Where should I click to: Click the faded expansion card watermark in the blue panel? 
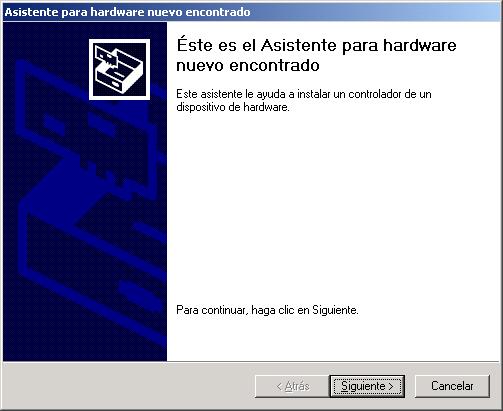pyautogui.click(x=83, y=117)
